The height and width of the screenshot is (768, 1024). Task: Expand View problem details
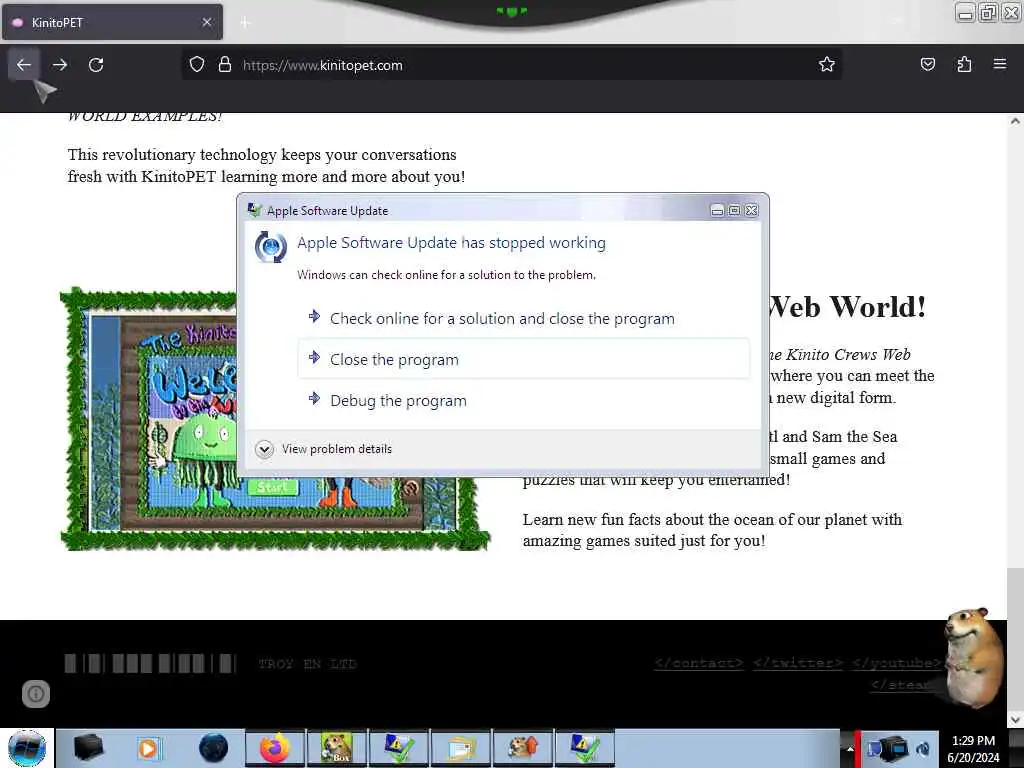pyautogui.click(x=325, y=449)
